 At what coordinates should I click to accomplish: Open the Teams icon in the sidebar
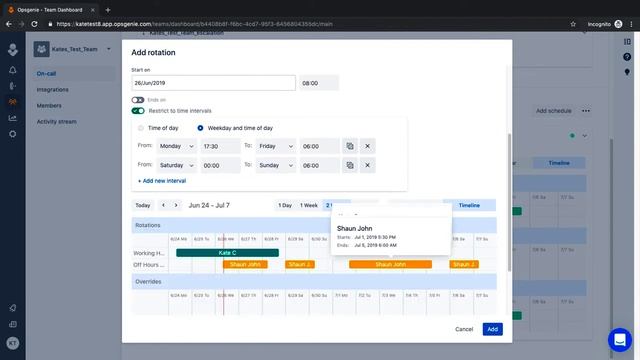point(13,102)
